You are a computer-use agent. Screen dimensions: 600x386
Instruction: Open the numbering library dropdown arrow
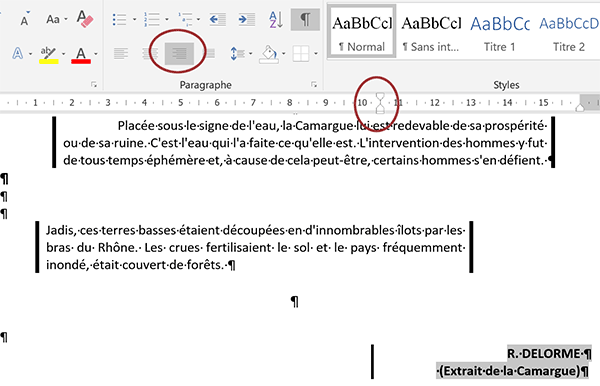click(167, 19)
